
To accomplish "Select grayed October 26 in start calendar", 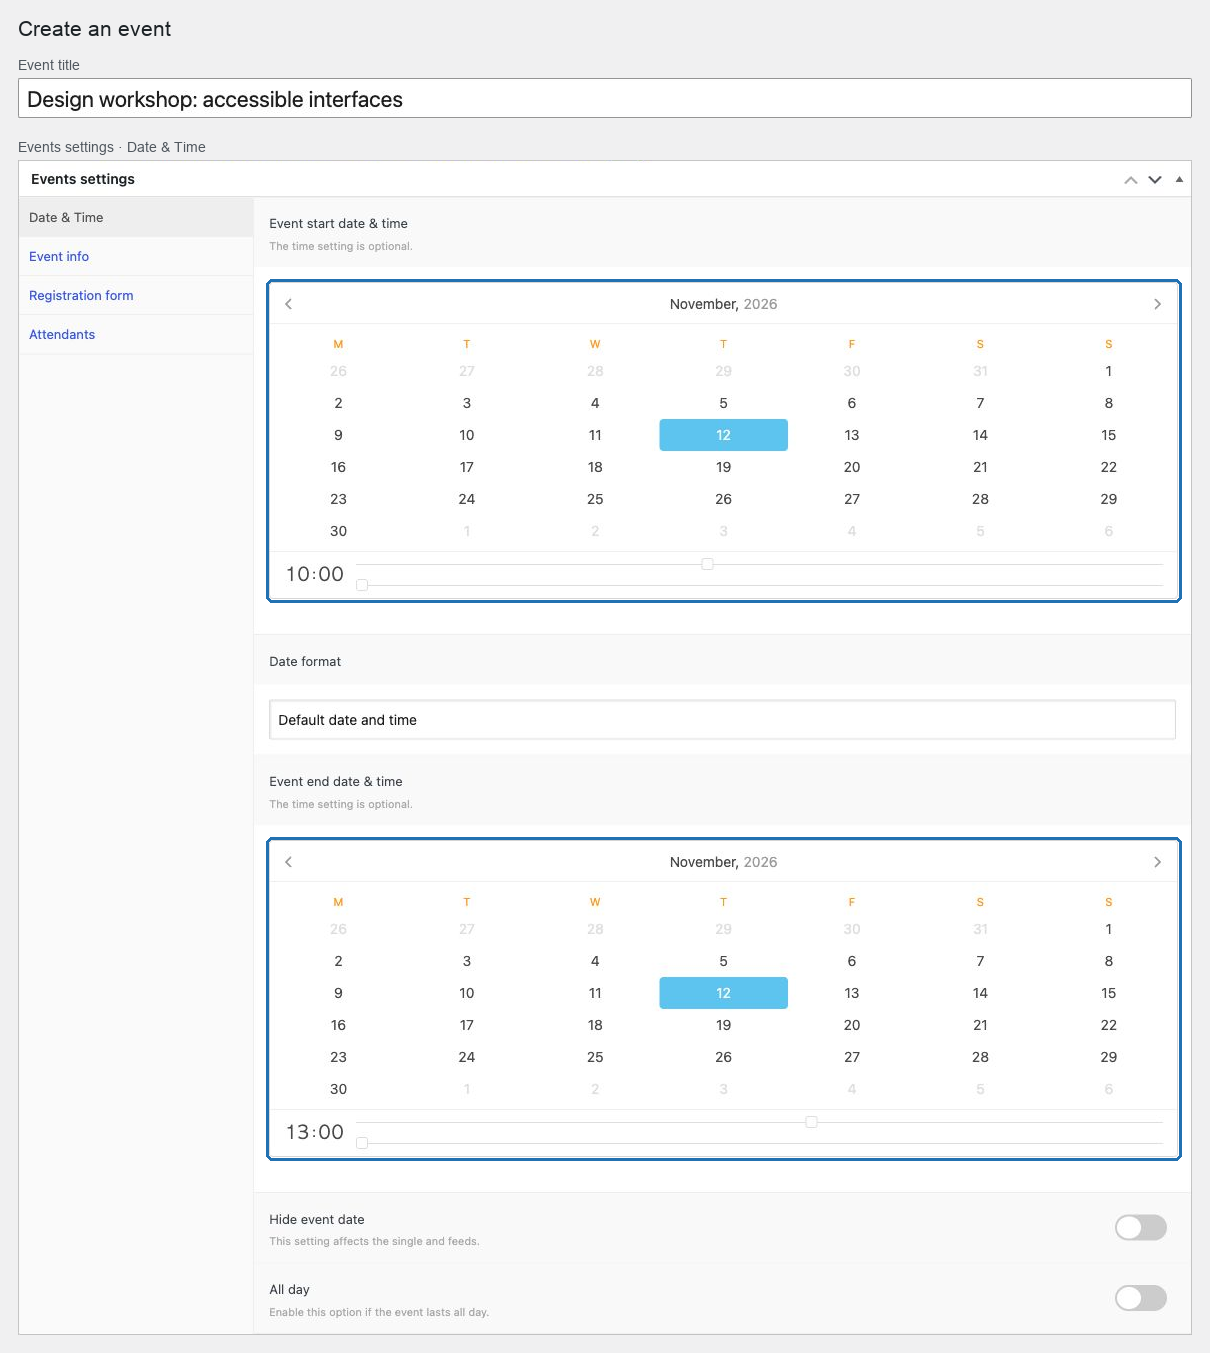I will coord(338,371).
